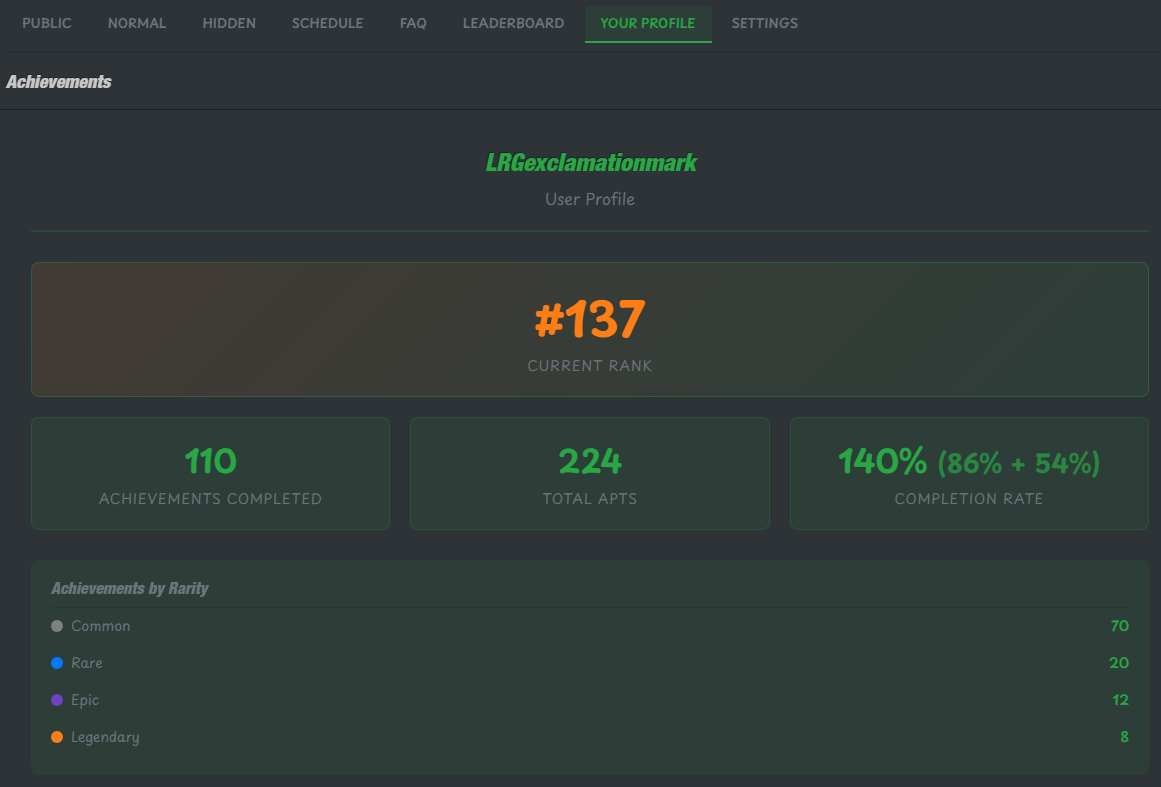
Task: Click the Achievements page heading
Action: (58, 81)
